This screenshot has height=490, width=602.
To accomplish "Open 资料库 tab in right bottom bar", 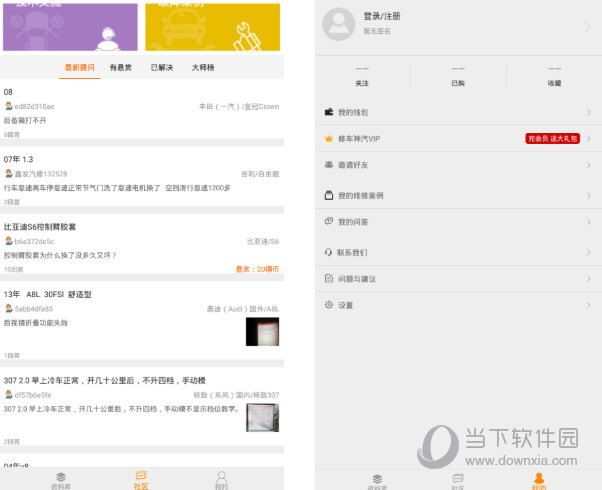I will [x=377, y=482].
